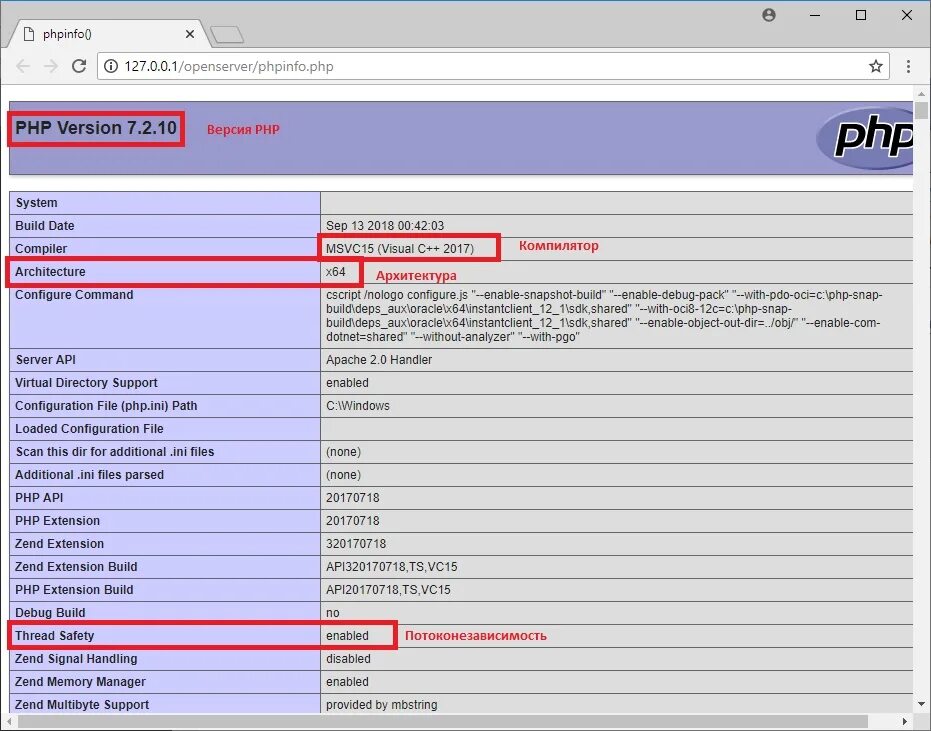Click the address bar URL field

(x=493, y=66)
